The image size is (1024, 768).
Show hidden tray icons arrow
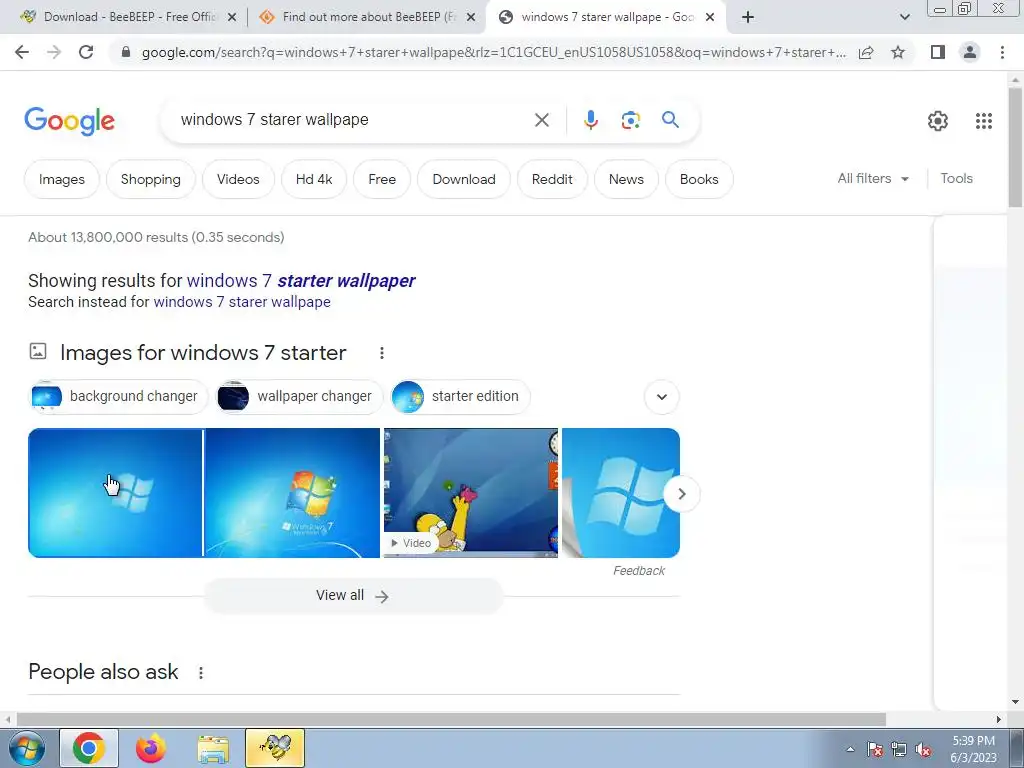[x=850, y=750]
